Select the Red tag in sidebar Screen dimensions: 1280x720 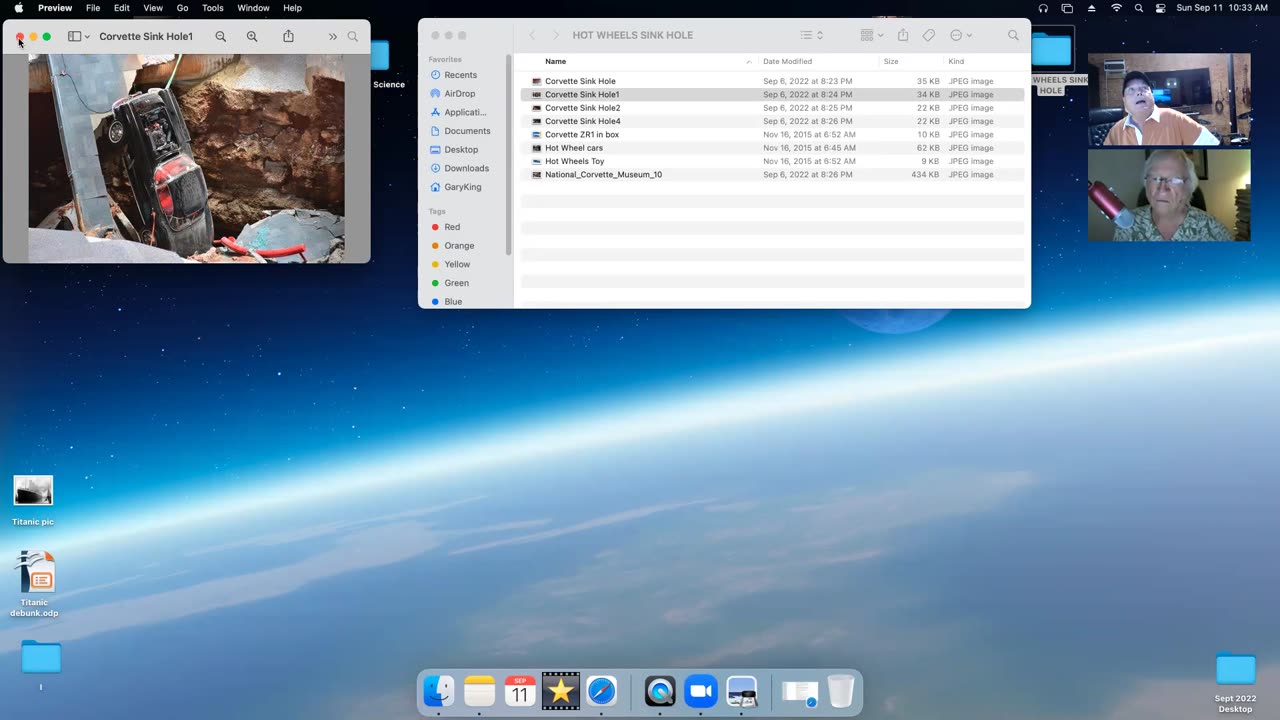tap(451, 227)
